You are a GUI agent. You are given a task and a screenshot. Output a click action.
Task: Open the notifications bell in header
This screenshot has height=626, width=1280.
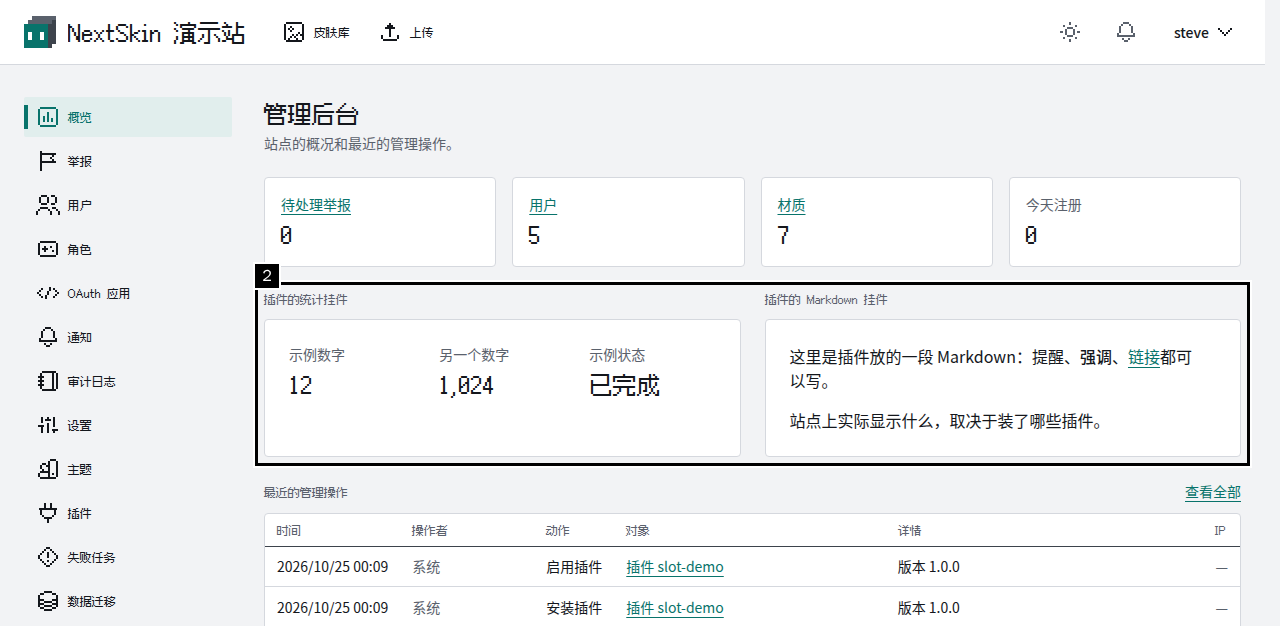[1126, 33]
